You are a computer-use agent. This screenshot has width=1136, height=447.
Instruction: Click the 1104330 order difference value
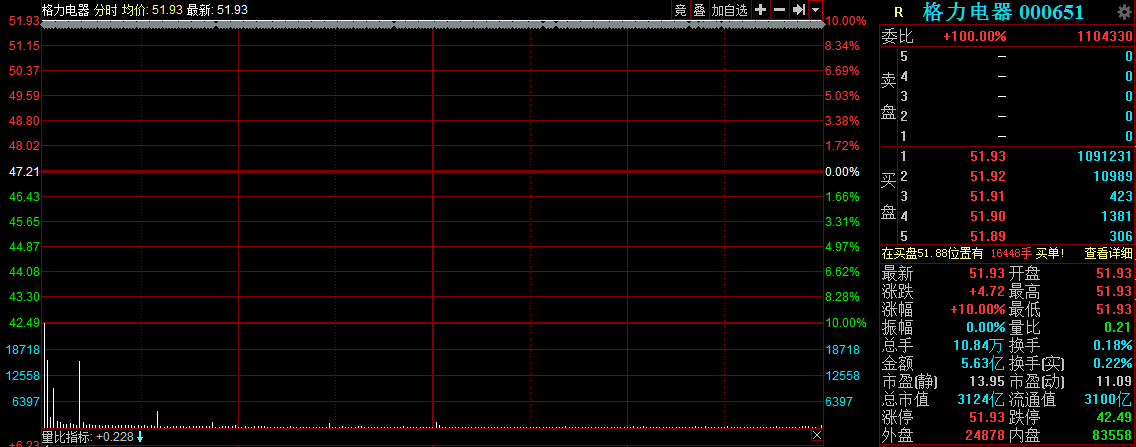tap(1106, 36)
